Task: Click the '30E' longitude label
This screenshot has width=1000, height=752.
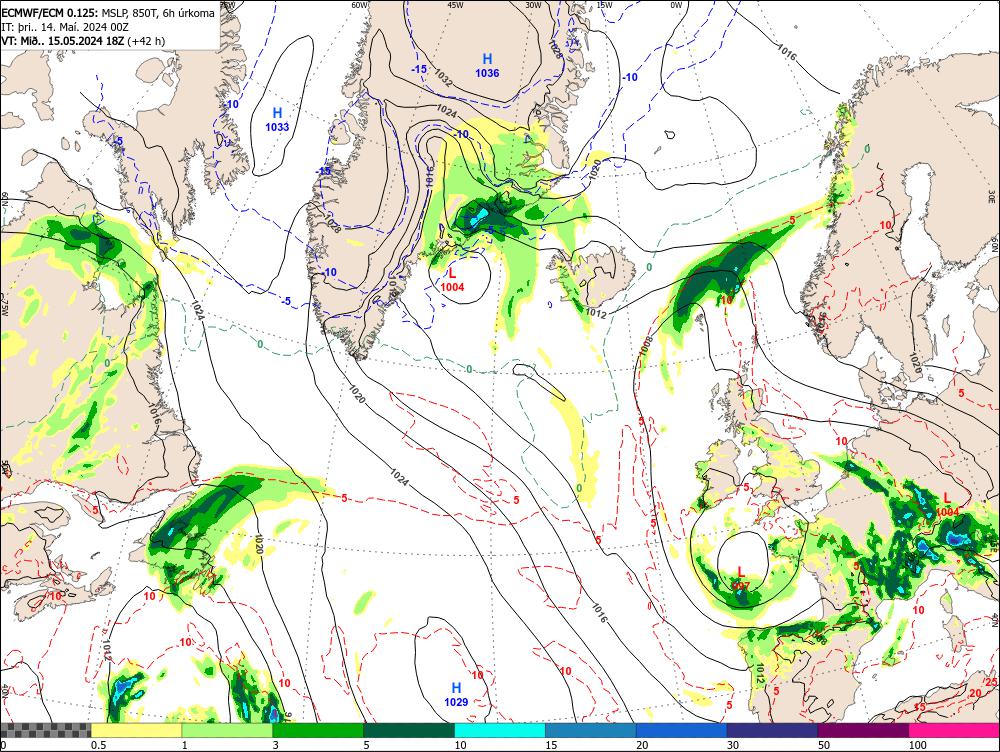Action: [x=994, y=195]
